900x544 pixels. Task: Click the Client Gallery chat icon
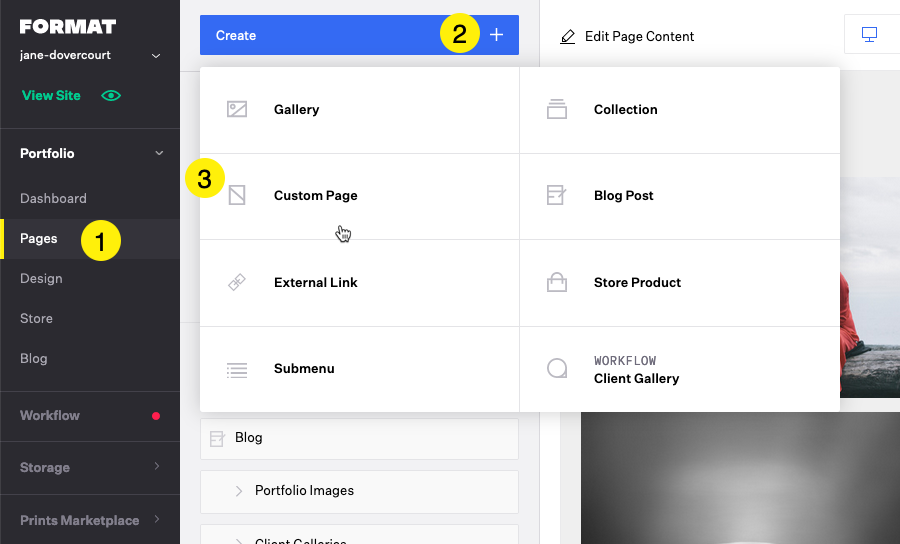557,368
